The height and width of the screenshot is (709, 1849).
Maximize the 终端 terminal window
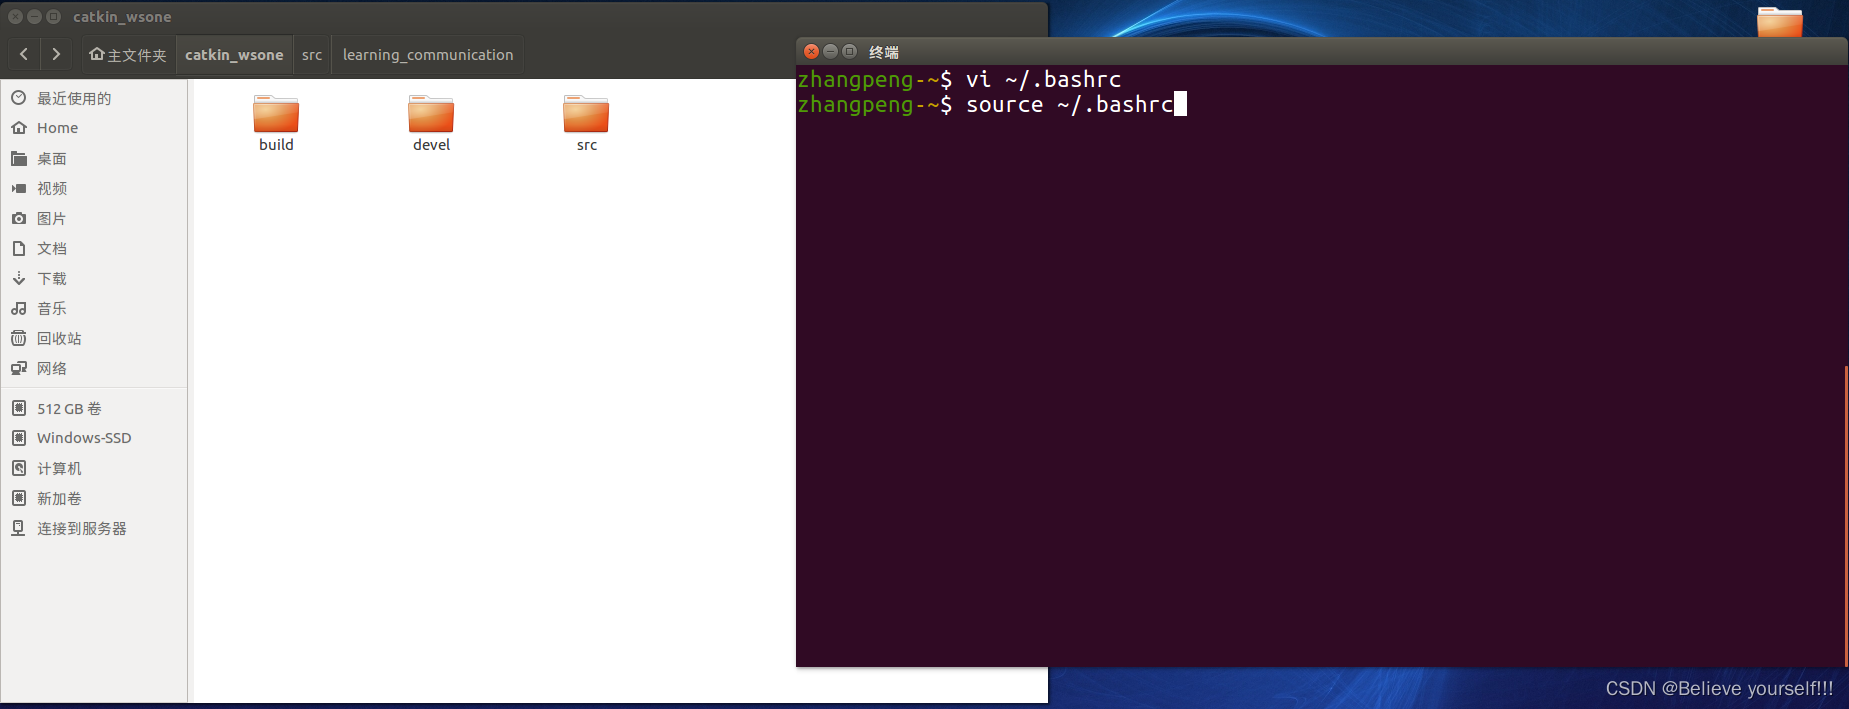(x=849, y=51)
